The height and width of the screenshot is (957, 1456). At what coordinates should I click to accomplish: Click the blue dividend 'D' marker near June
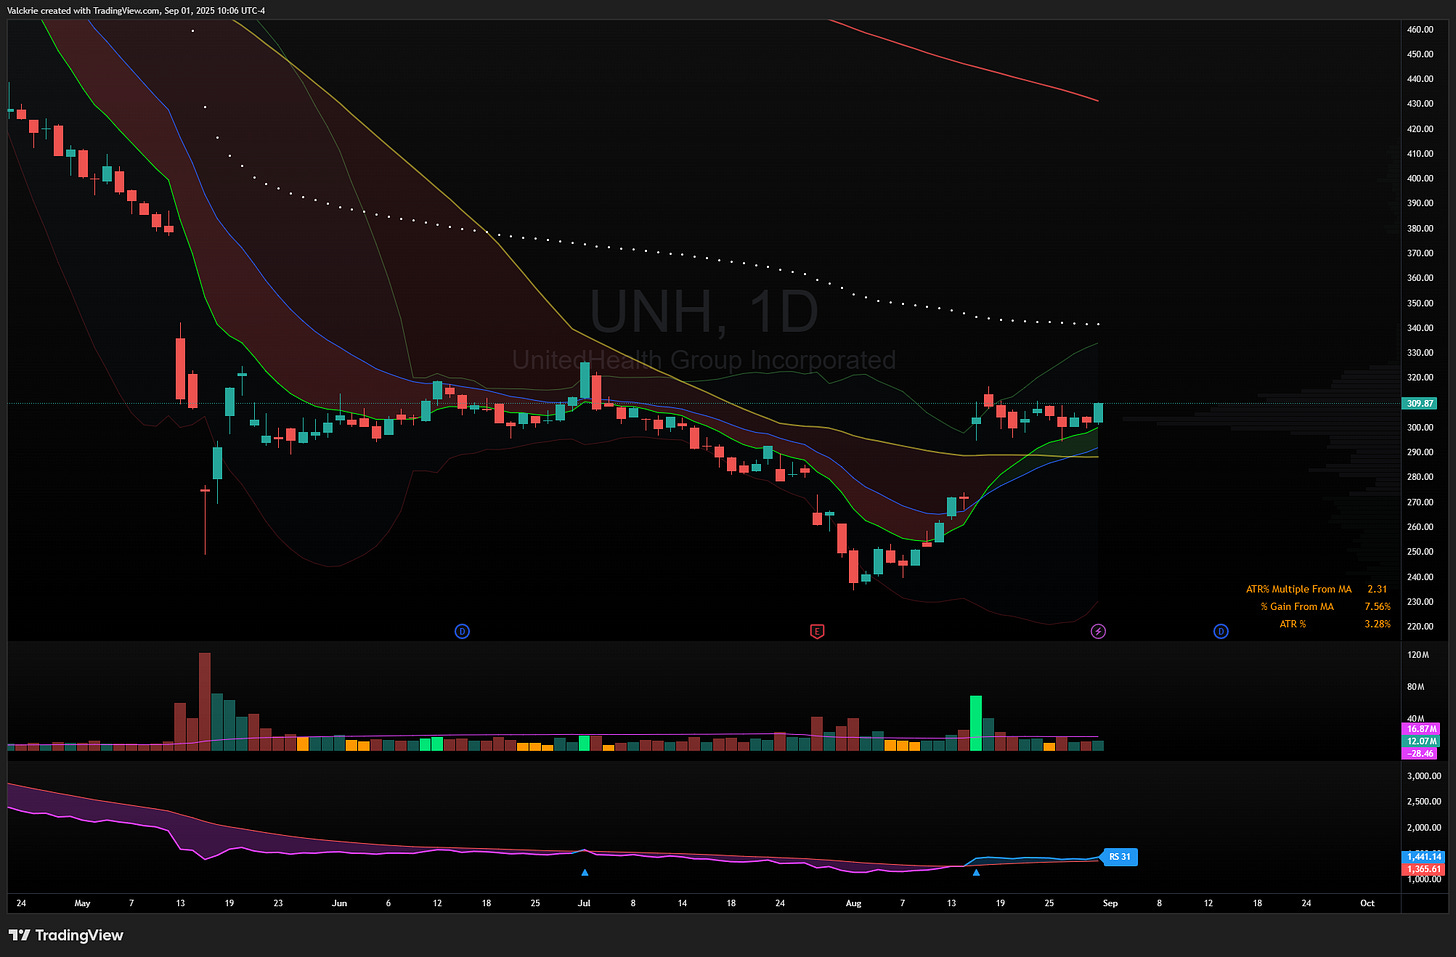click(462, 631)
